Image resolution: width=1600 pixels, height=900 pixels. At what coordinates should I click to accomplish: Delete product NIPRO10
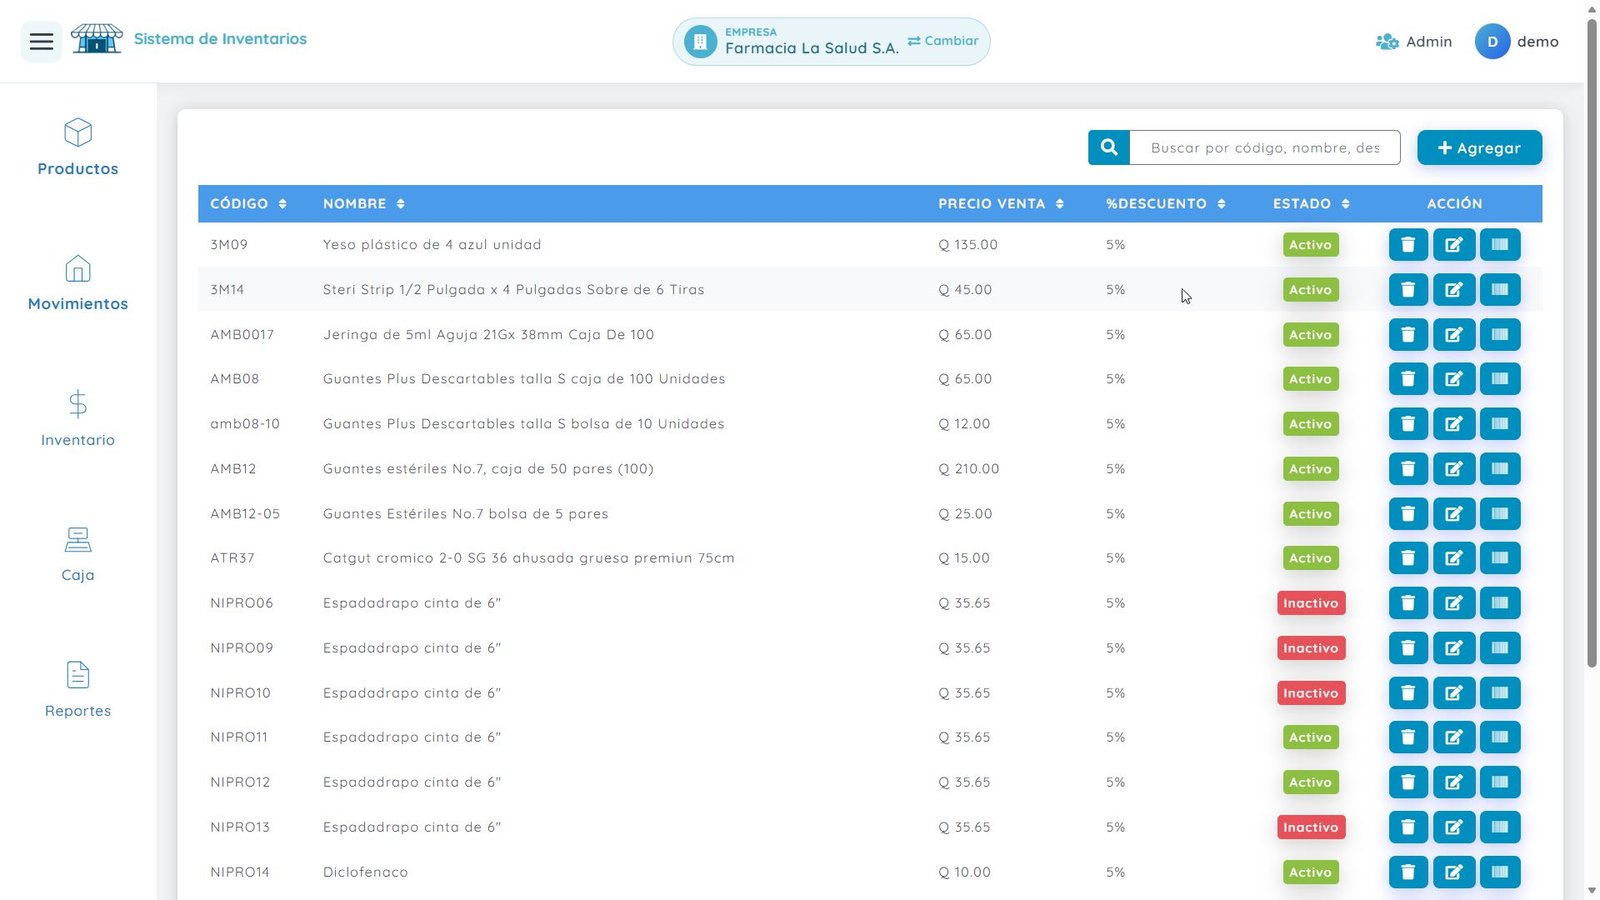coord(1408,693)
